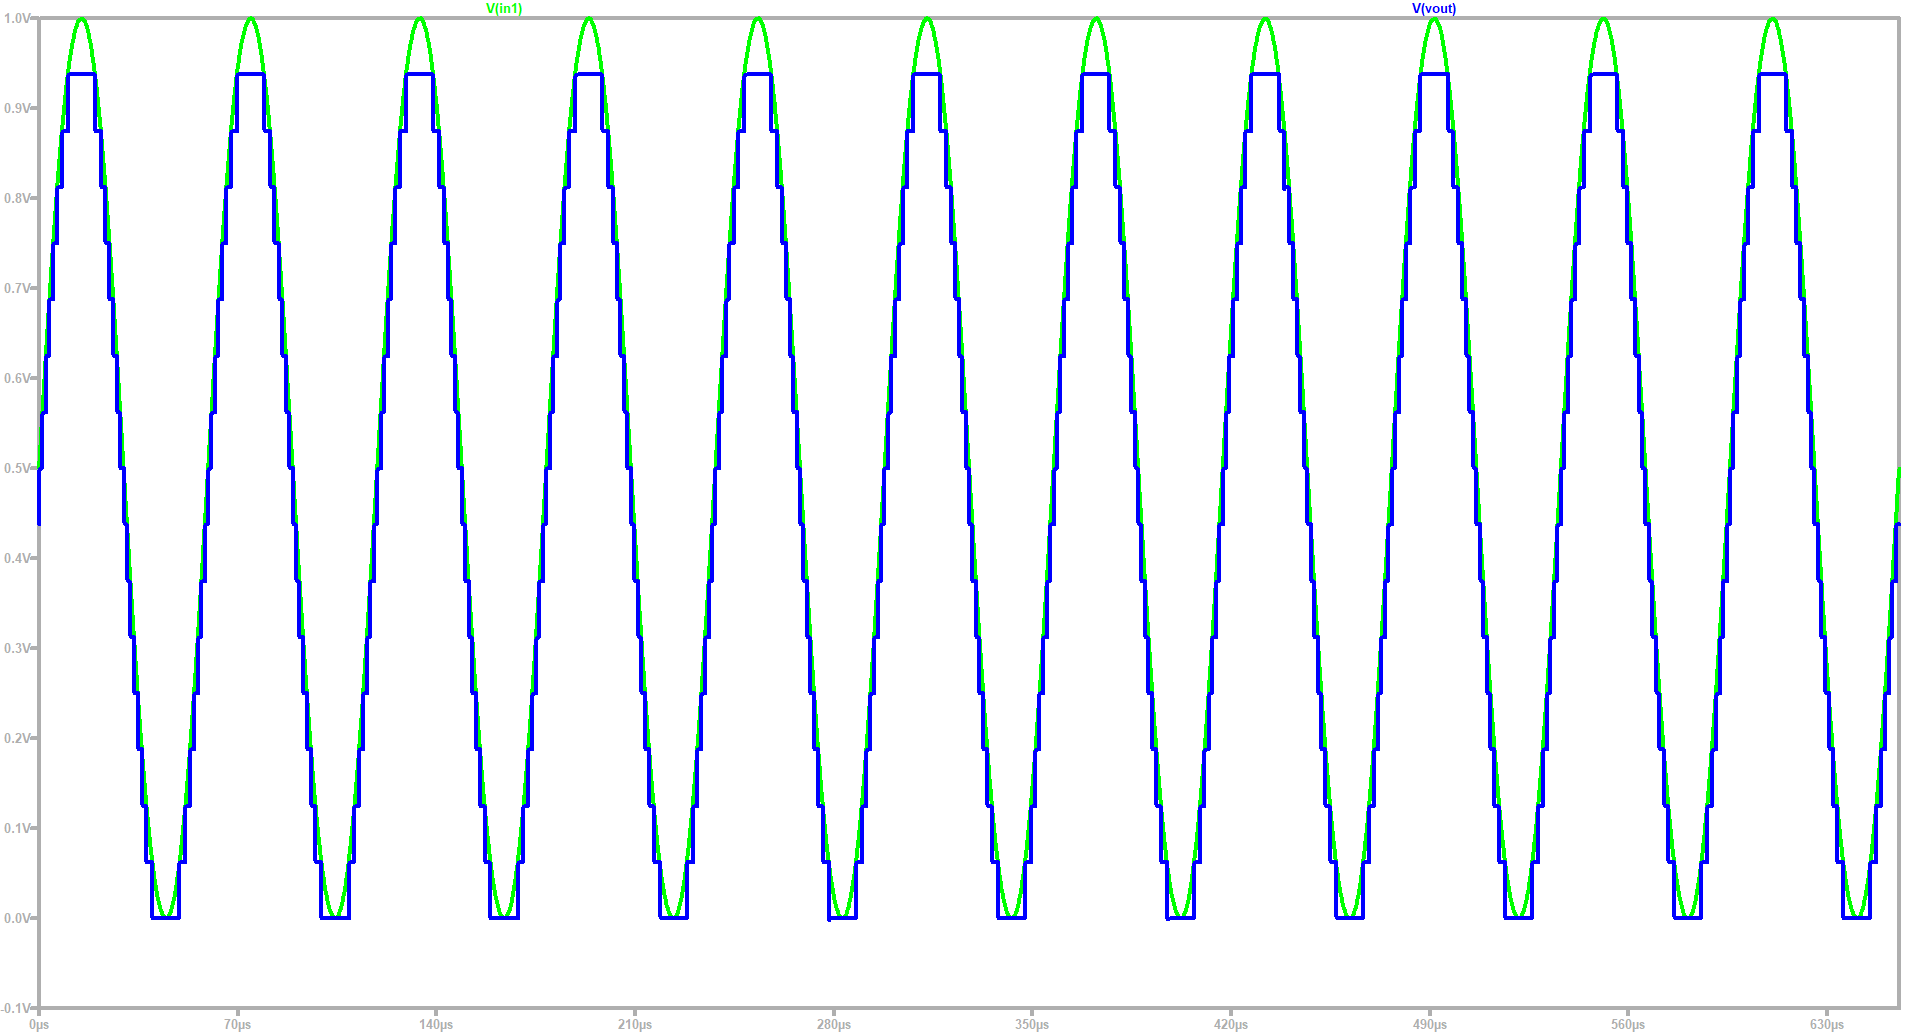Select the 70µs time axis label
1916x1034 pixels.
pos(238,1025)
